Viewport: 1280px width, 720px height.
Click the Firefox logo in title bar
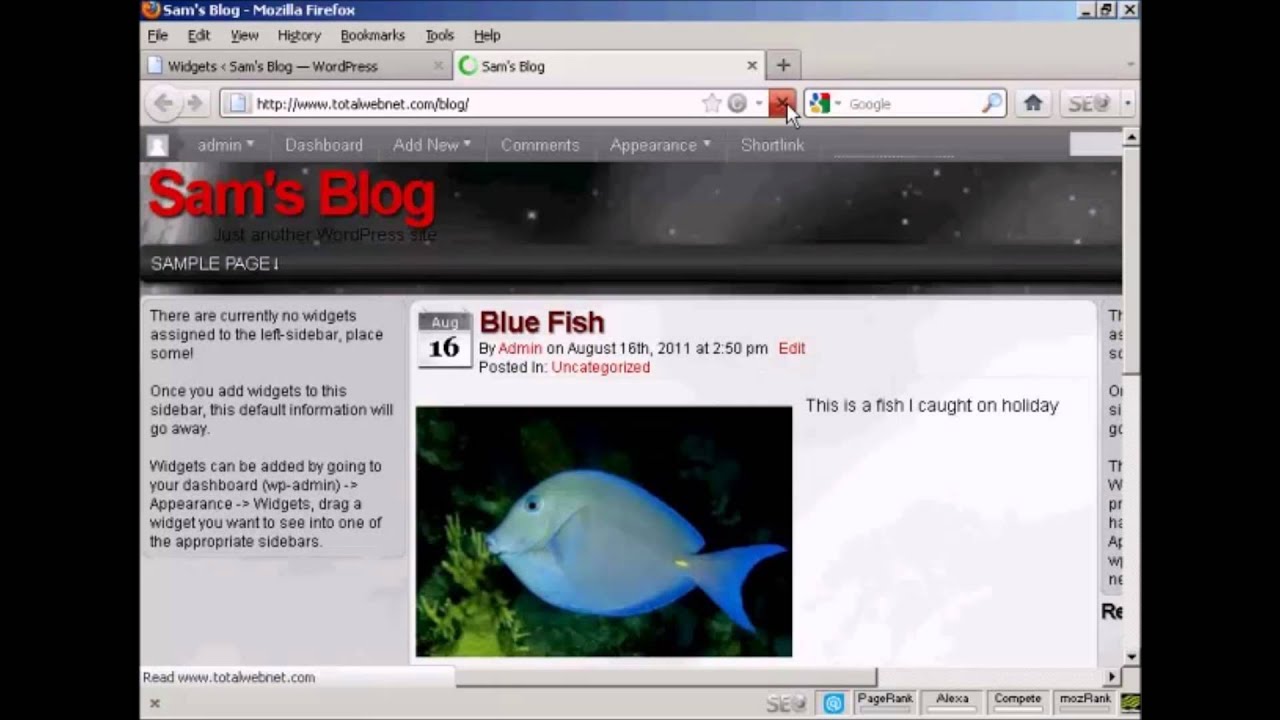(x=151, y=10)
